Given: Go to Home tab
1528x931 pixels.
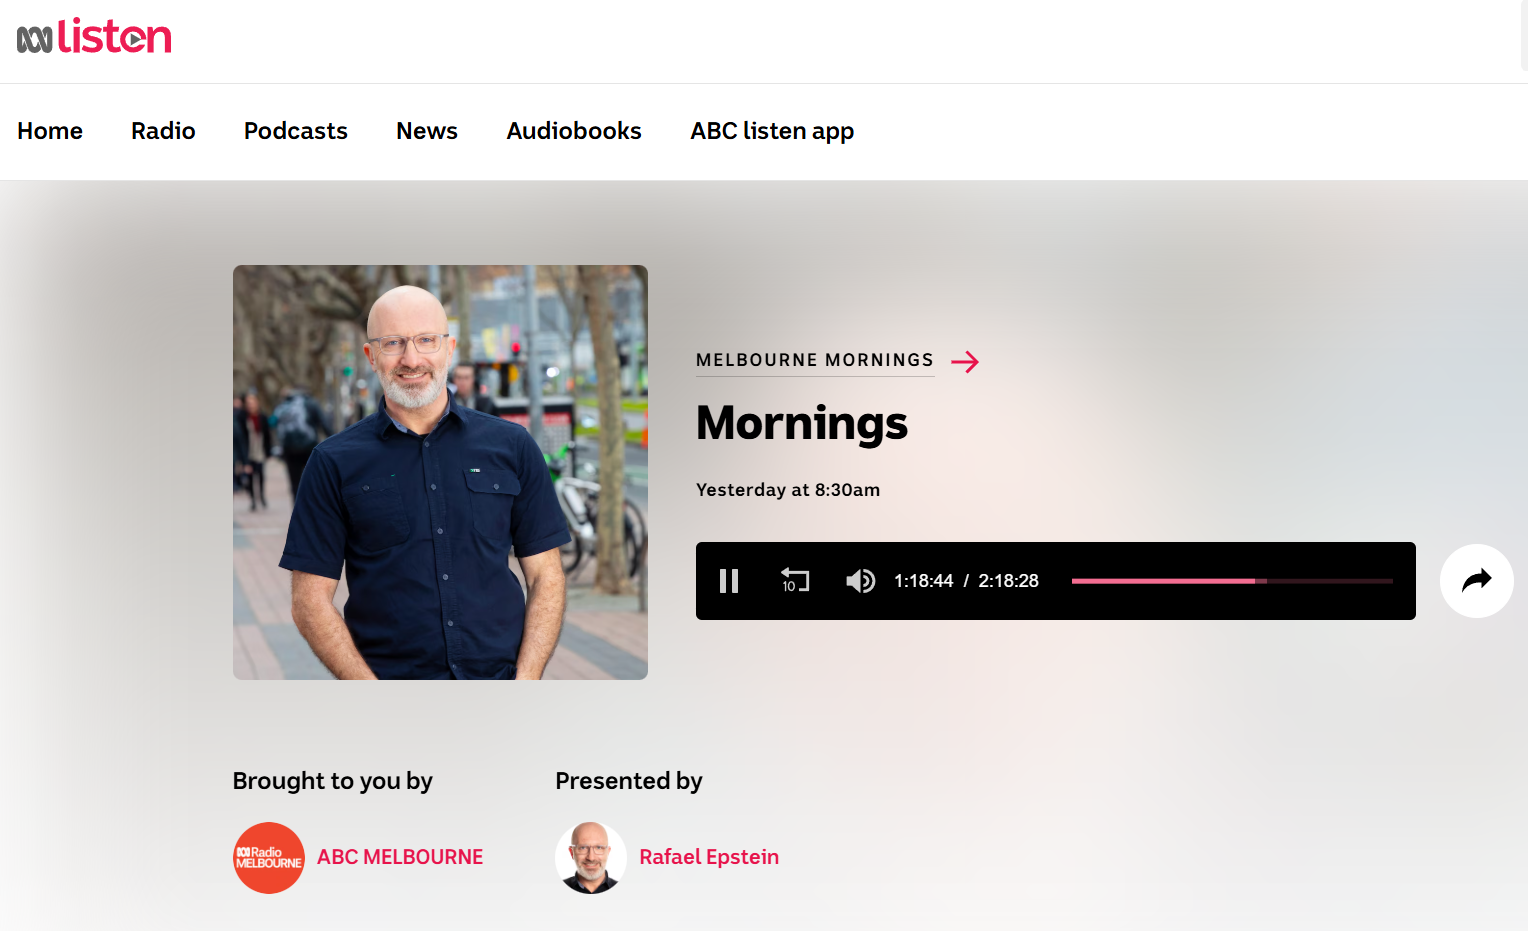Looking at the screenshot, I should click(50, 131).
